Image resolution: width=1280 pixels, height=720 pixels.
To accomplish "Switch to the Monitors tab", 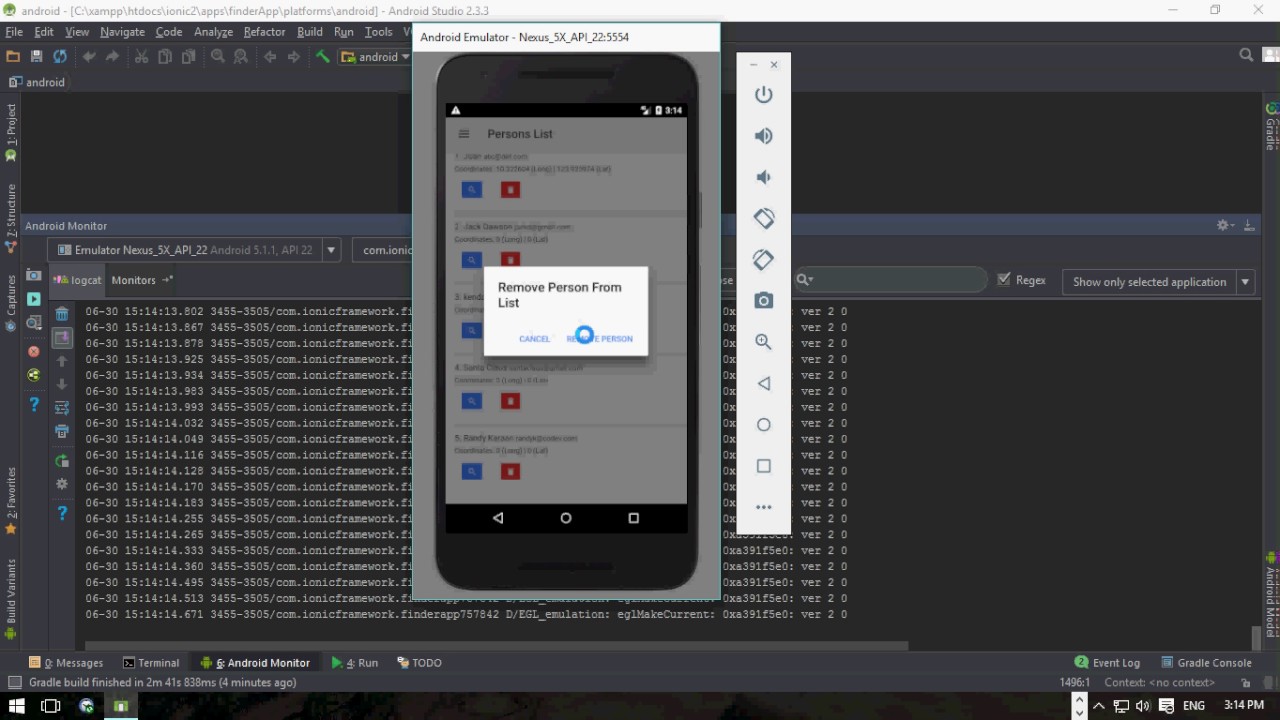I will click(x=141, y=280).
